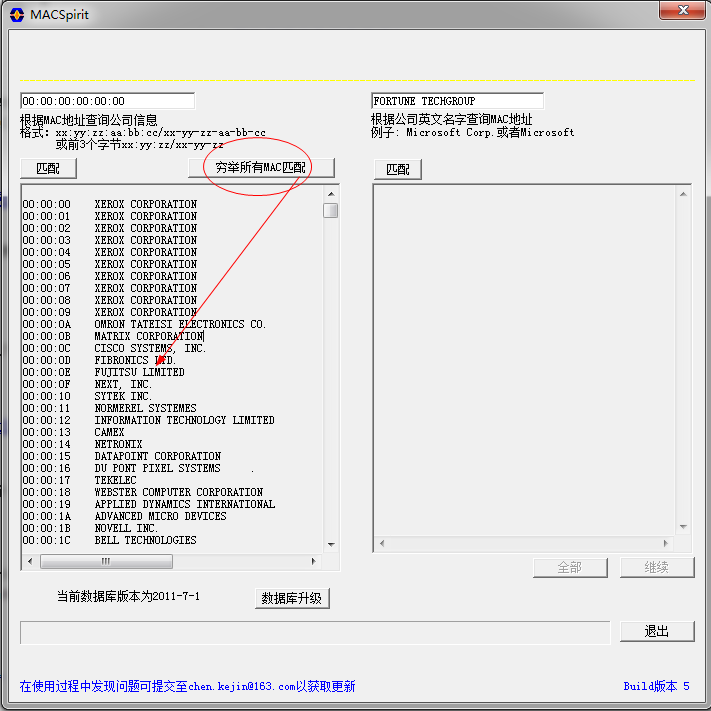This screenshot has width=711, height=711.
Task: Click the email link text chen.kejin@163.com
Action: coord(242,687)
